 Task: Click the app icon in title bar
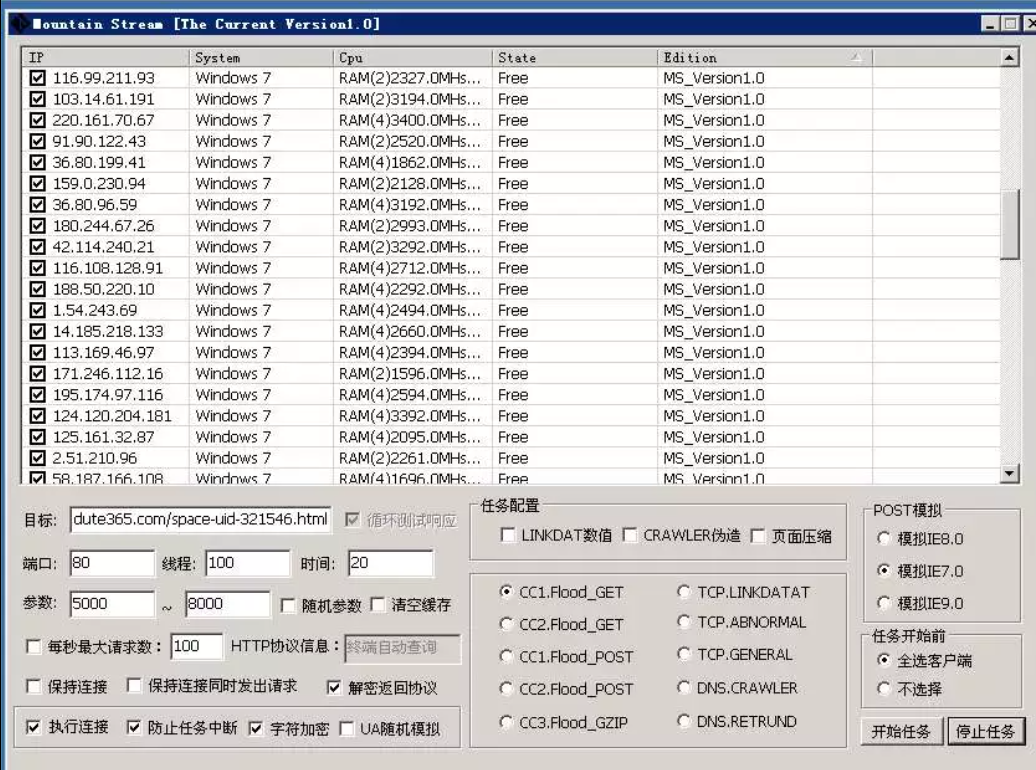click(19, 24)
